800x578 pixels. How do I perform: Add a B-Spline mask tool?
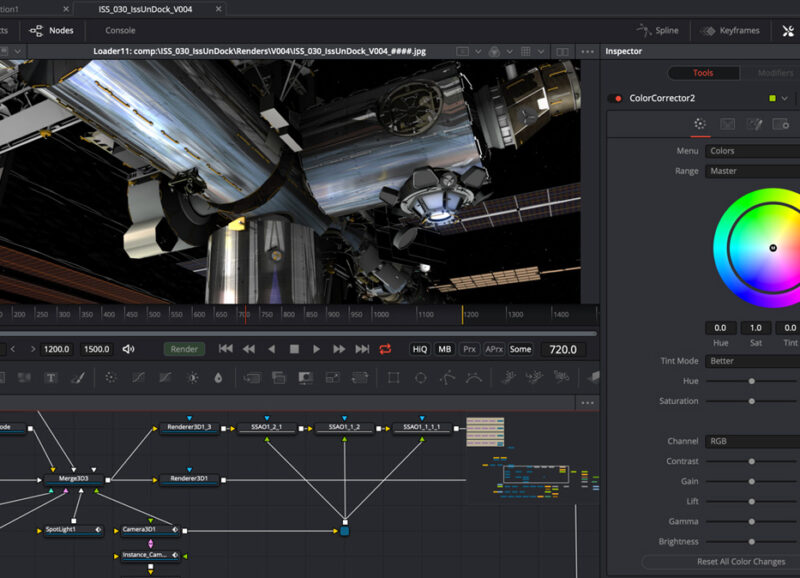474,378
